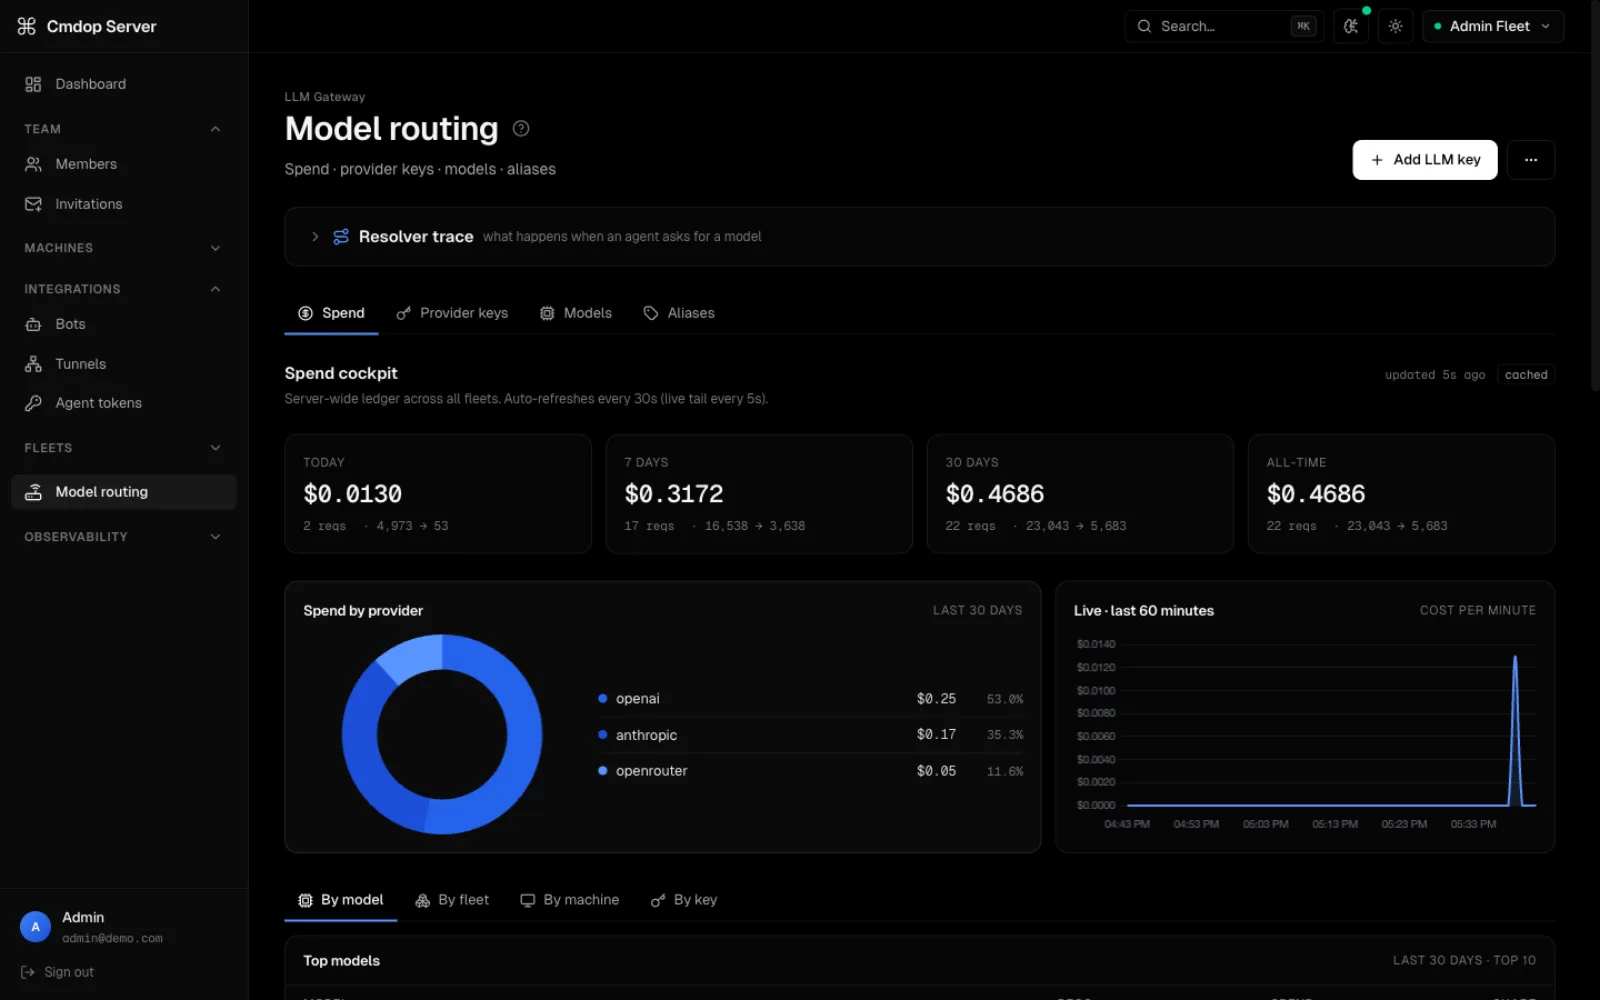
Task: Select the By key tab
Action: (x=684, y=900)
